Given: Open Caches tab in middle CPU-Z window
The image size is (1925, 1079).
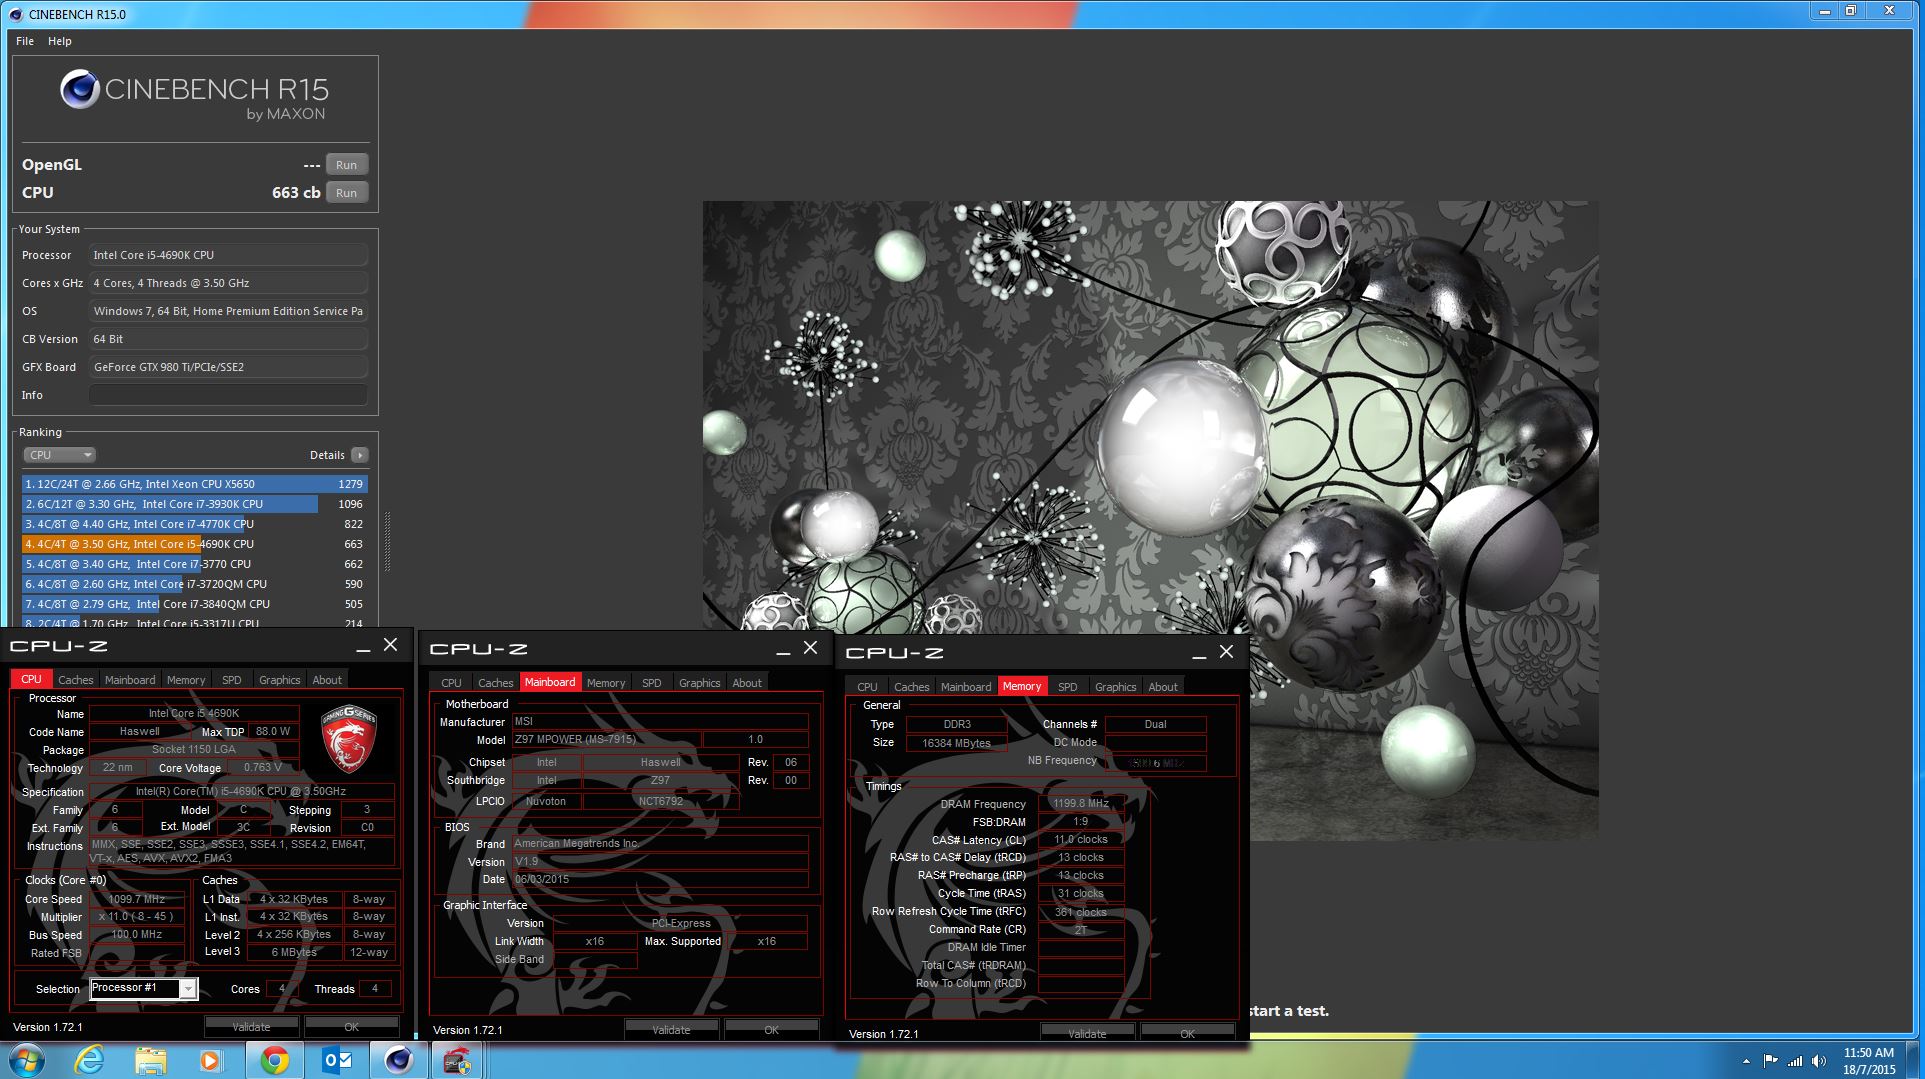Looking at the screenshot, I should pyautogui.click(x=495, y=683).
